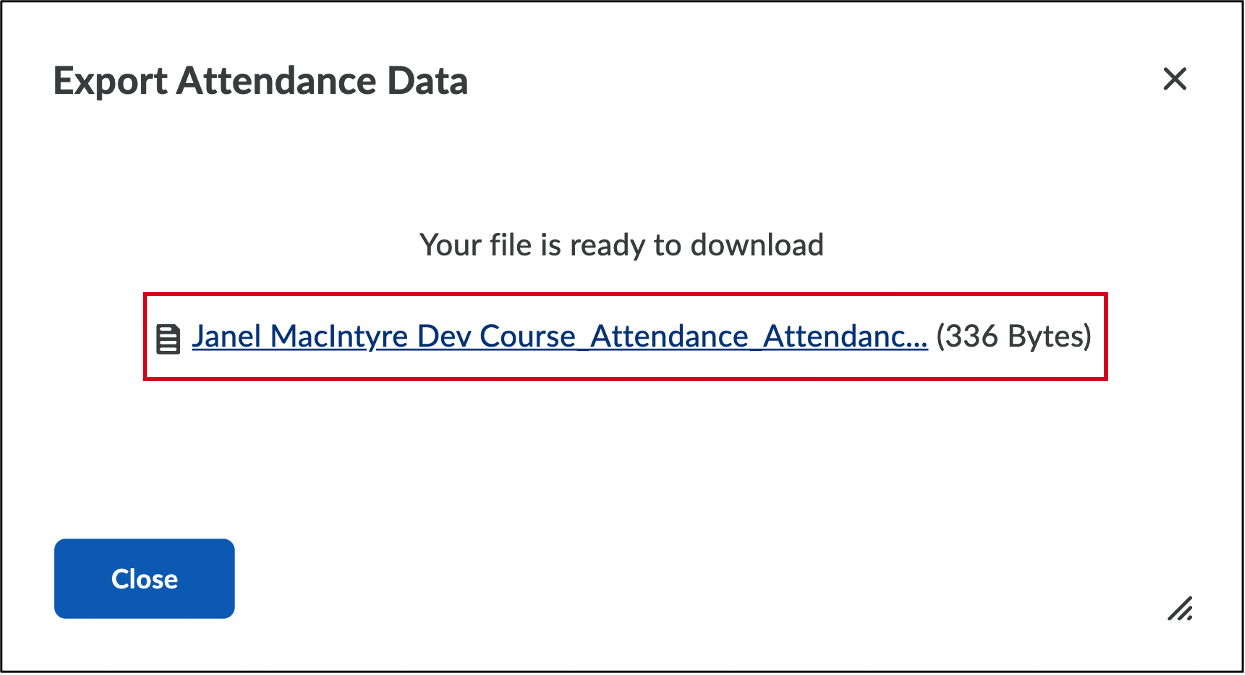1245x675 pixels.
Task: Click the dialog resize handle icon
Action: pos(1180,607)
